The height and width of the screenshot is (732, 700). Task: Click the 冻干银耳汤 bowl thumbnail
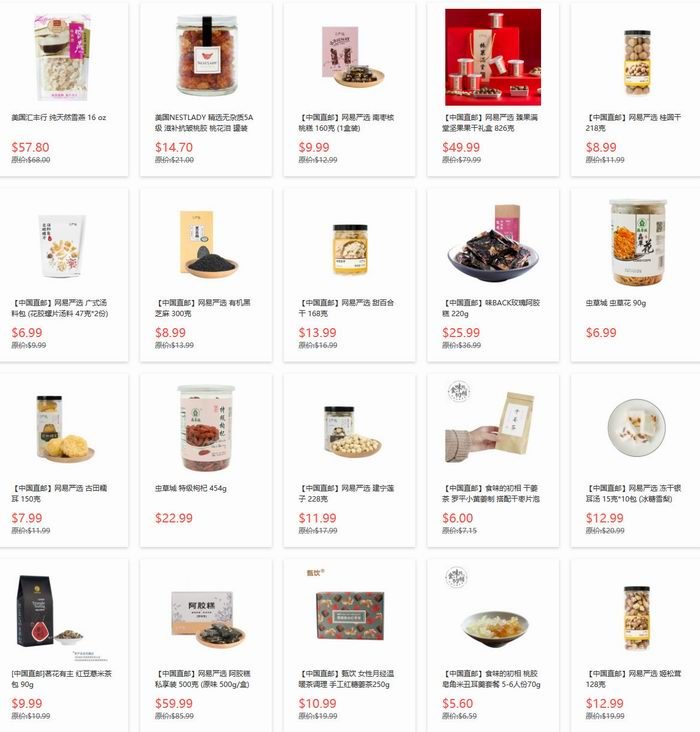click(x=636, y=427)
